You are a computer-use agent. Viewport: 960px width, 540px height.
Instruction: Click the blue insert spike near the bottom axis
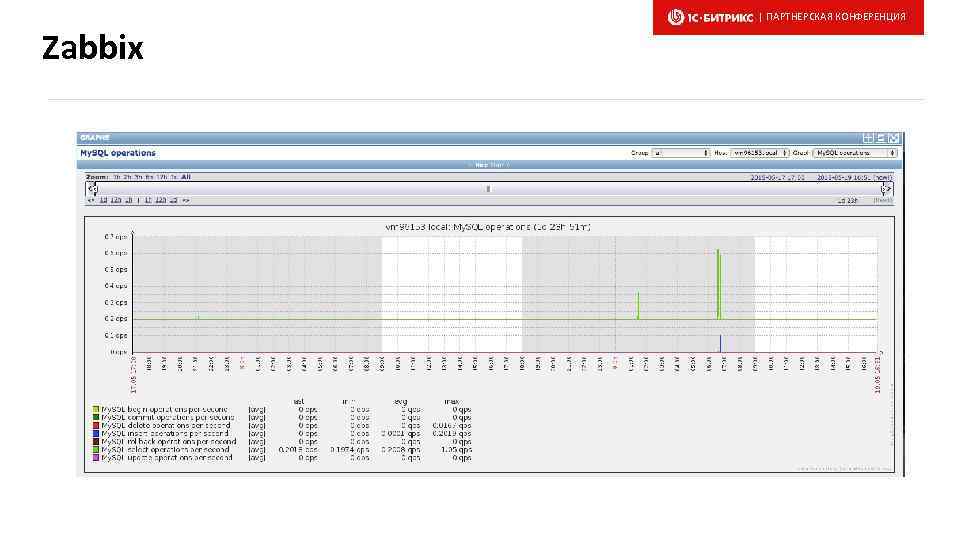pyautogui.click(x=721, y=343)
